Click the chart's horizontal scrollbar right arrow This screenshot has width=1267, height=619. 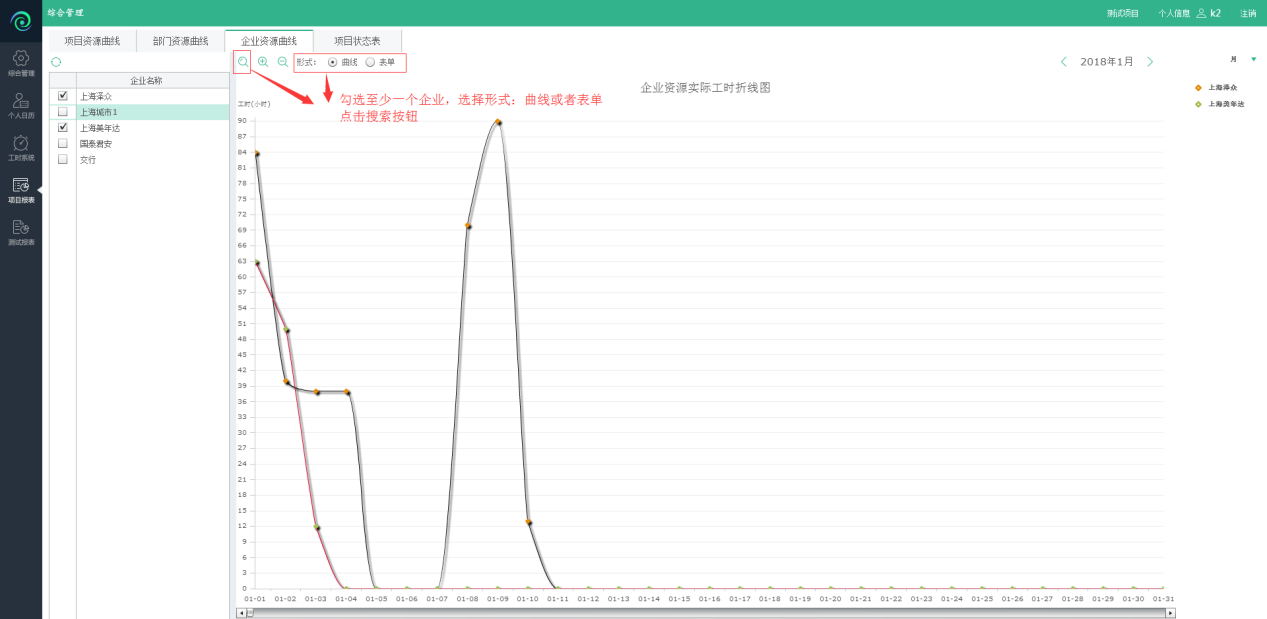coord(1170,612)
